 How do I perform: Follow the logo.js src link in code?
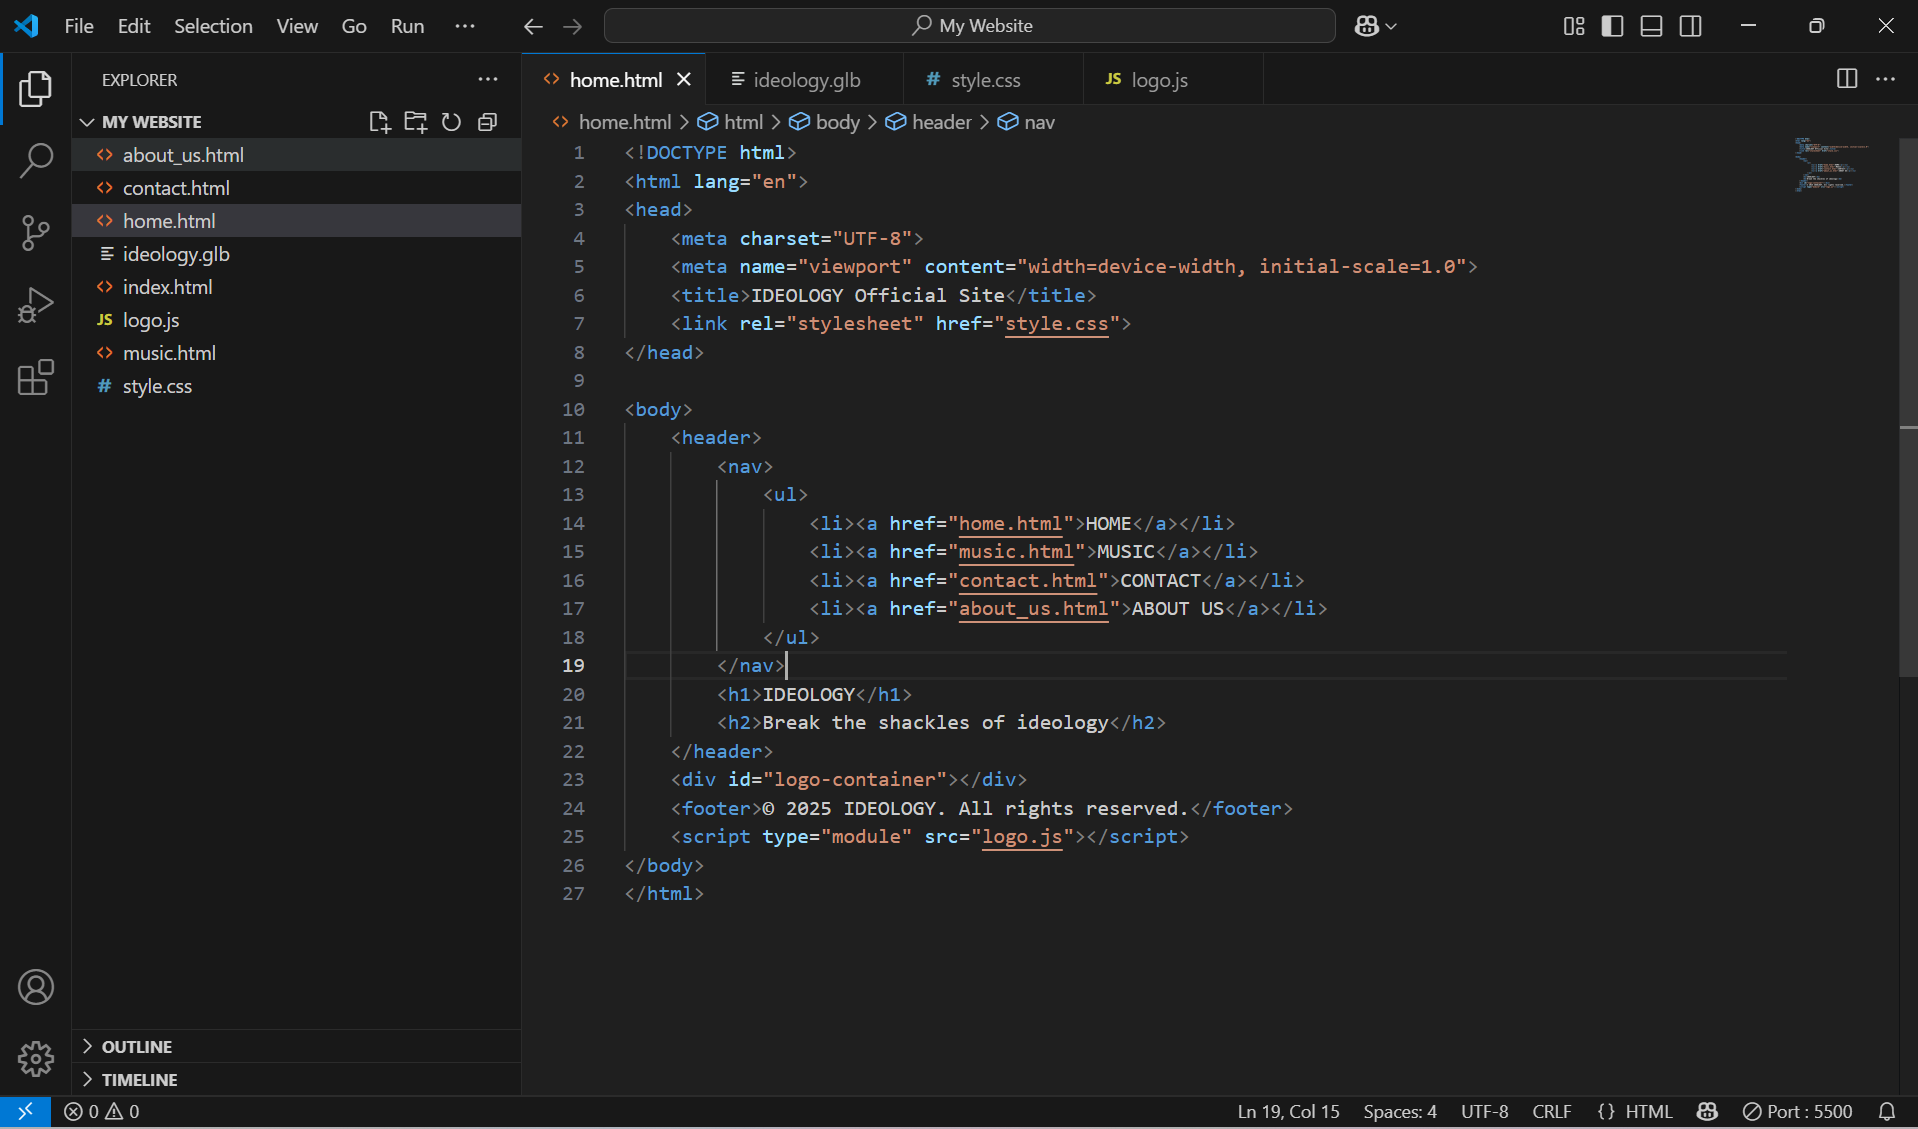(1022, 837)
